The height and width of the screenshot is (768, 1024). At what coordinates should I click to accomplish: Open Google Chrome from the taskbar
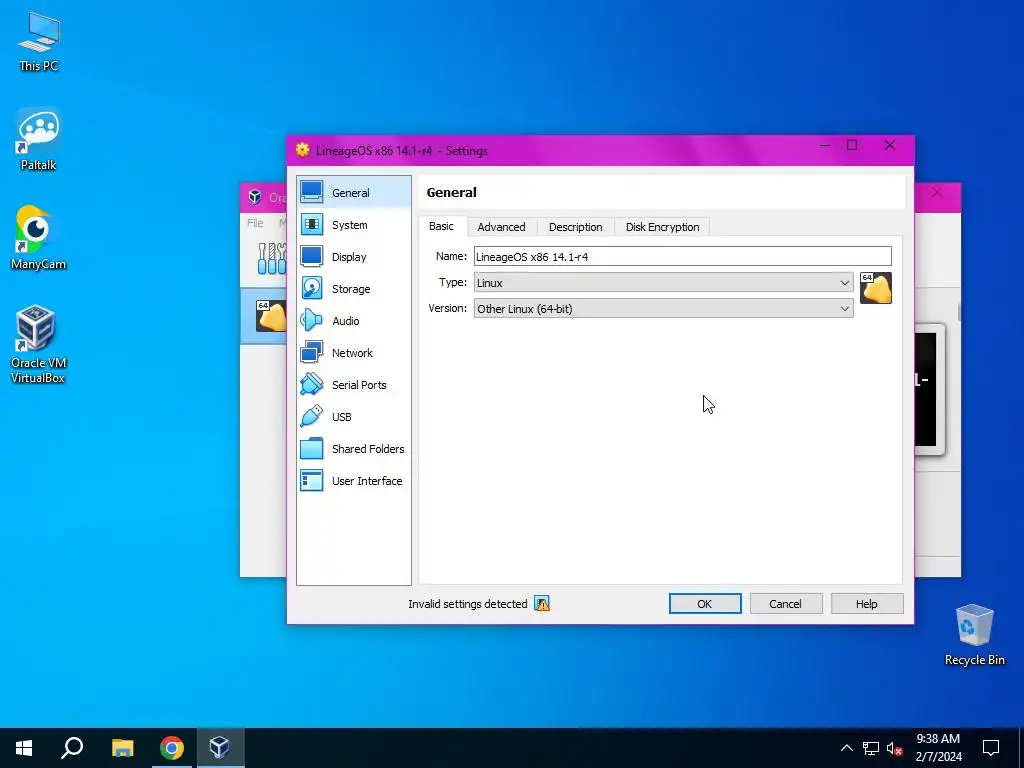[172, 748]
